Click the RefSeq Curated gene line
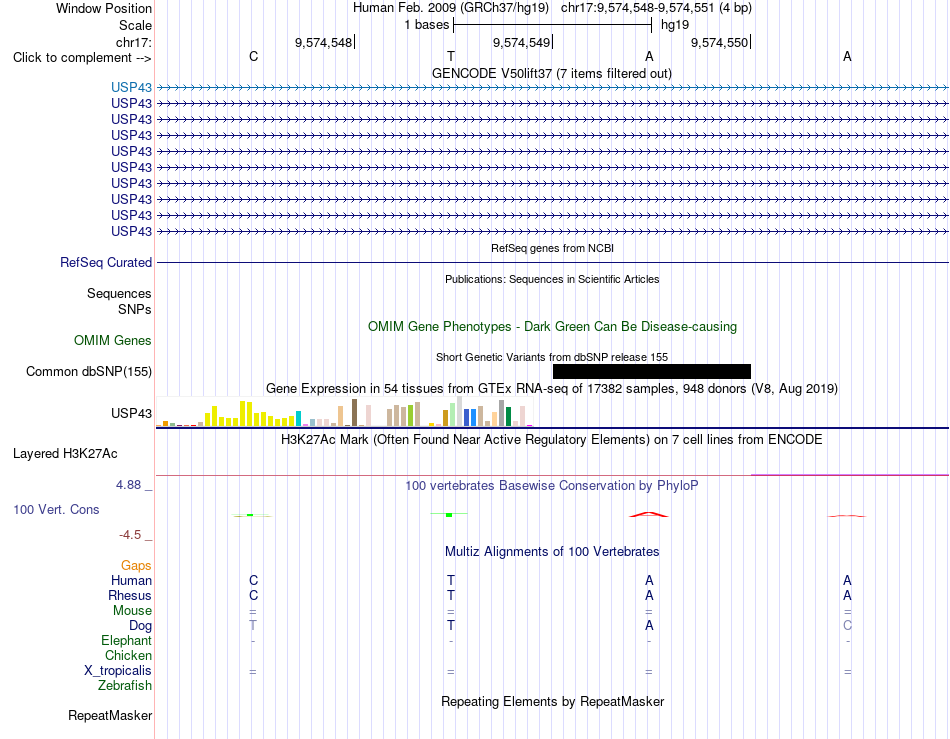The height and width of the screenshot is (739, 950). click(x=552, y=262)
